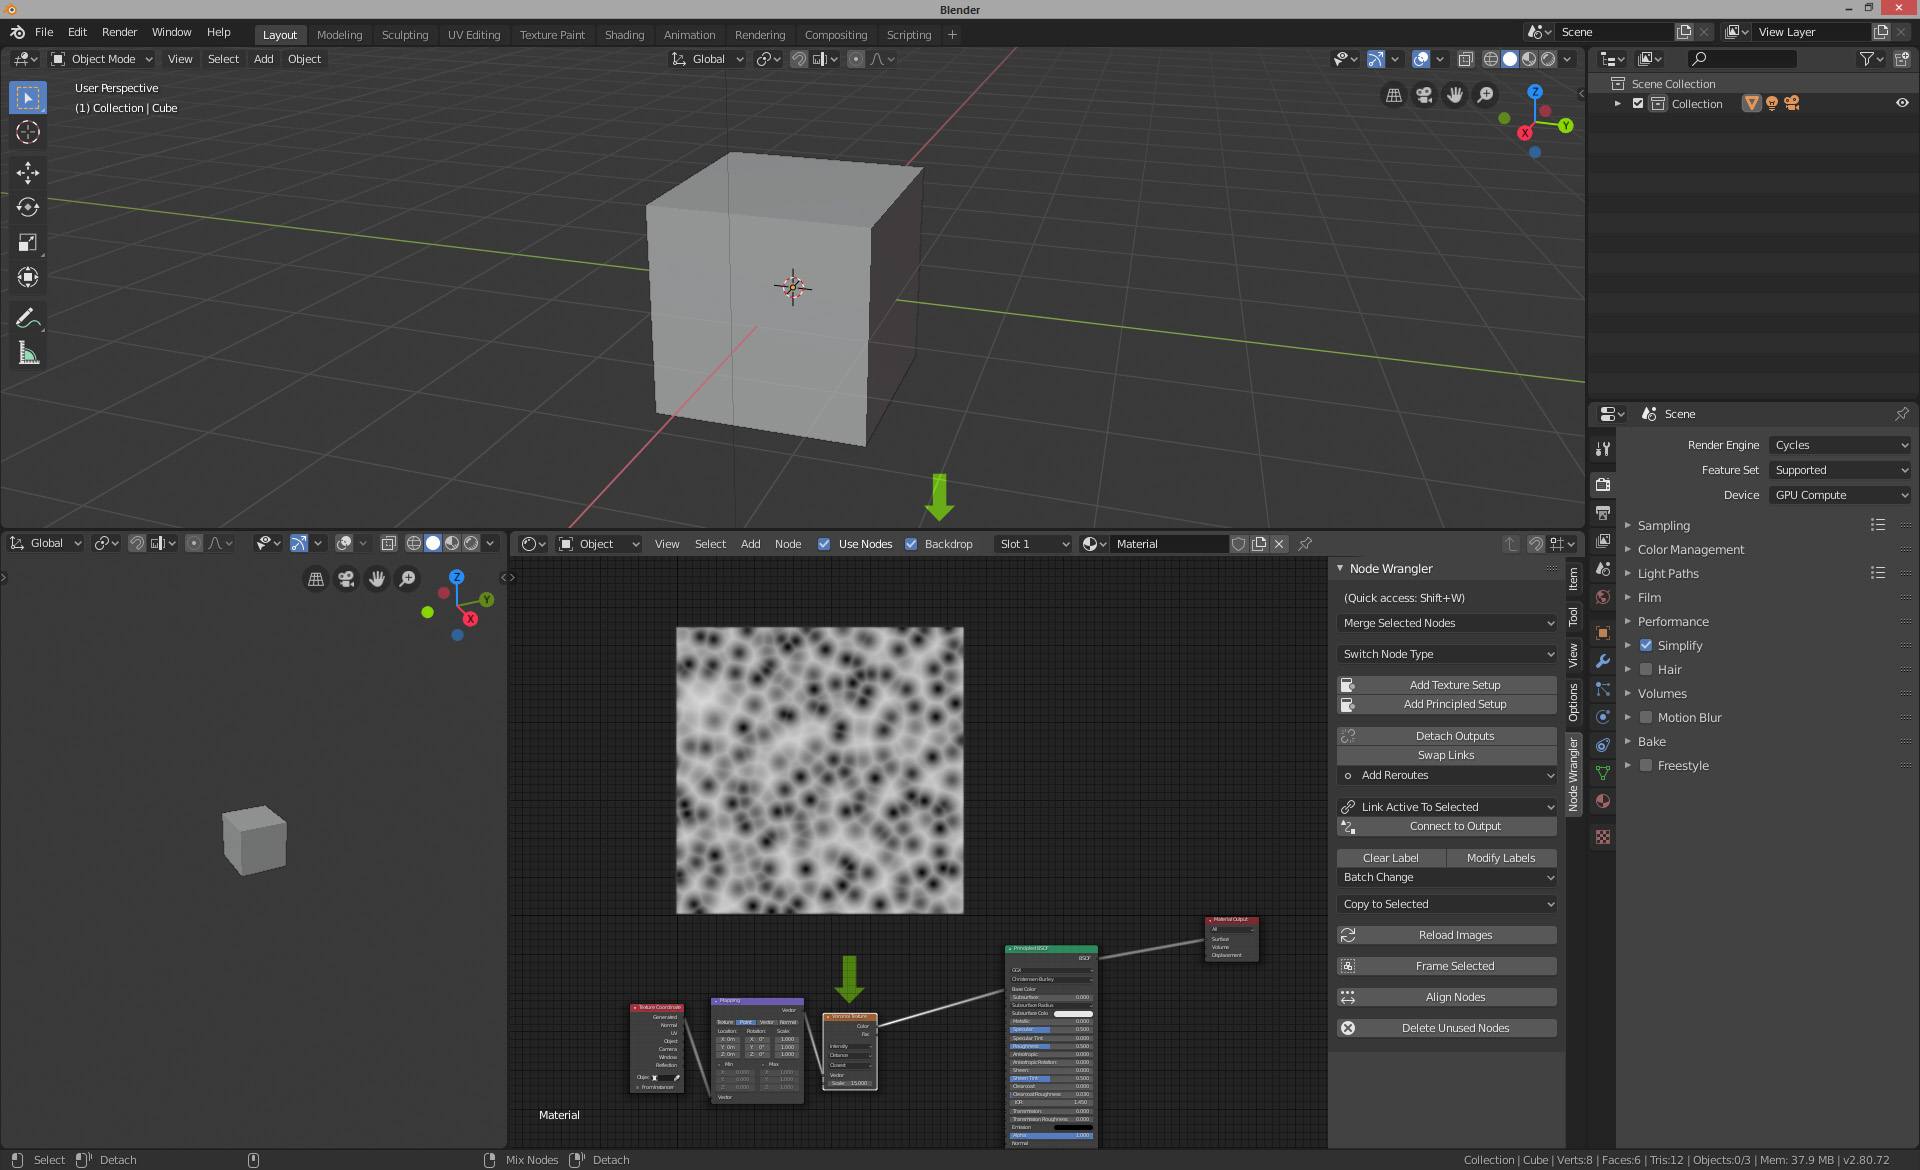Hide Collection with the eye icon

(1902, 103)
